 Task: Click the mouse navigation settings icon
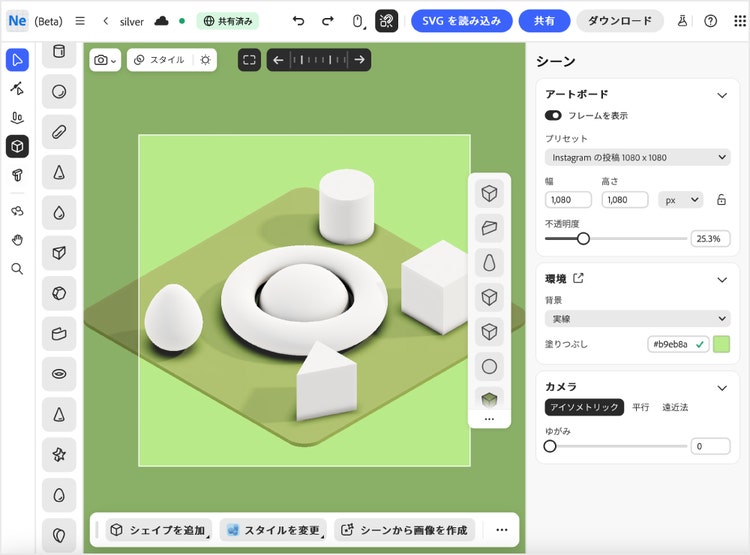pos(358,21)
